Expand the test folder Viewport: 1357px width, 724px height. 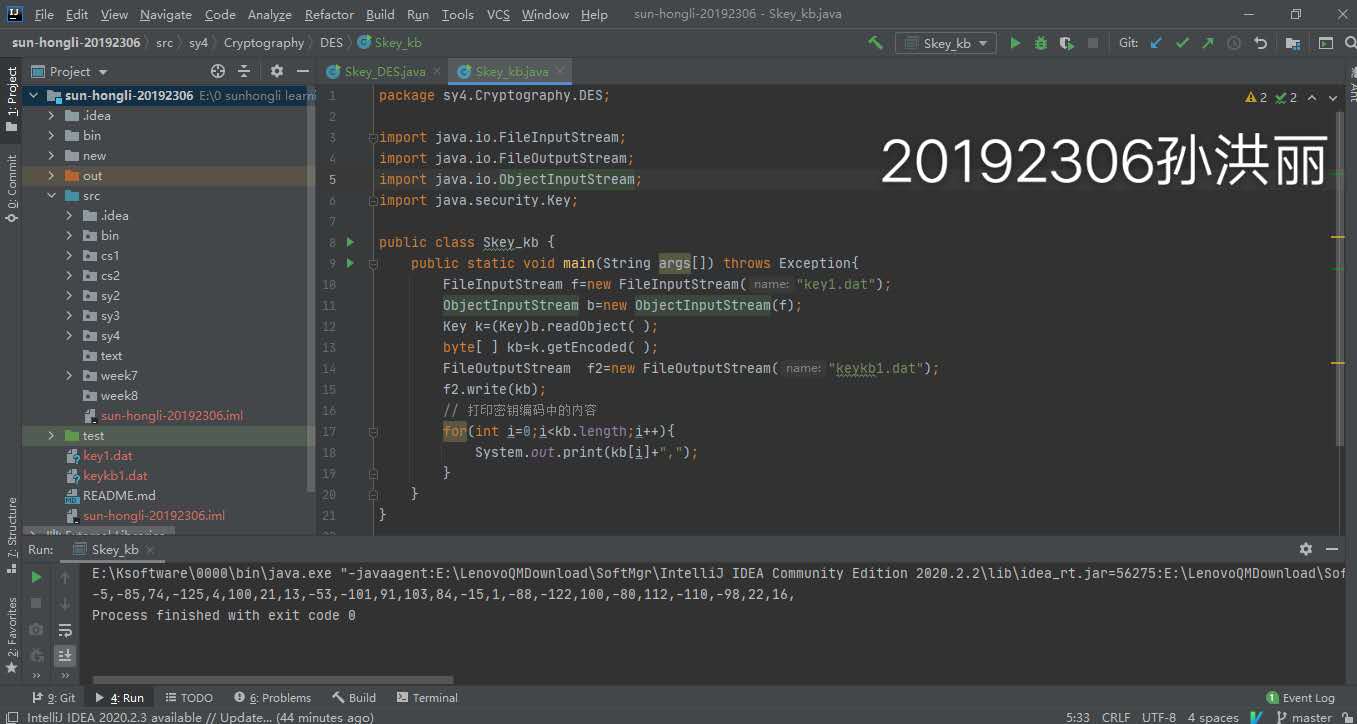51,436
